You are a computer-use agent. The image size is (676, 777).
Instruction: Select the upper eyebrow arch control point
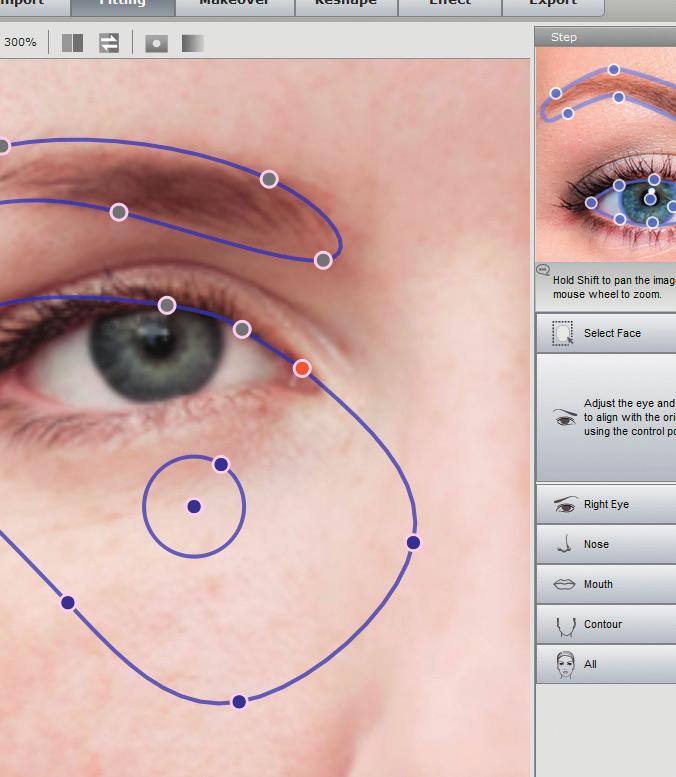[269, 179]
